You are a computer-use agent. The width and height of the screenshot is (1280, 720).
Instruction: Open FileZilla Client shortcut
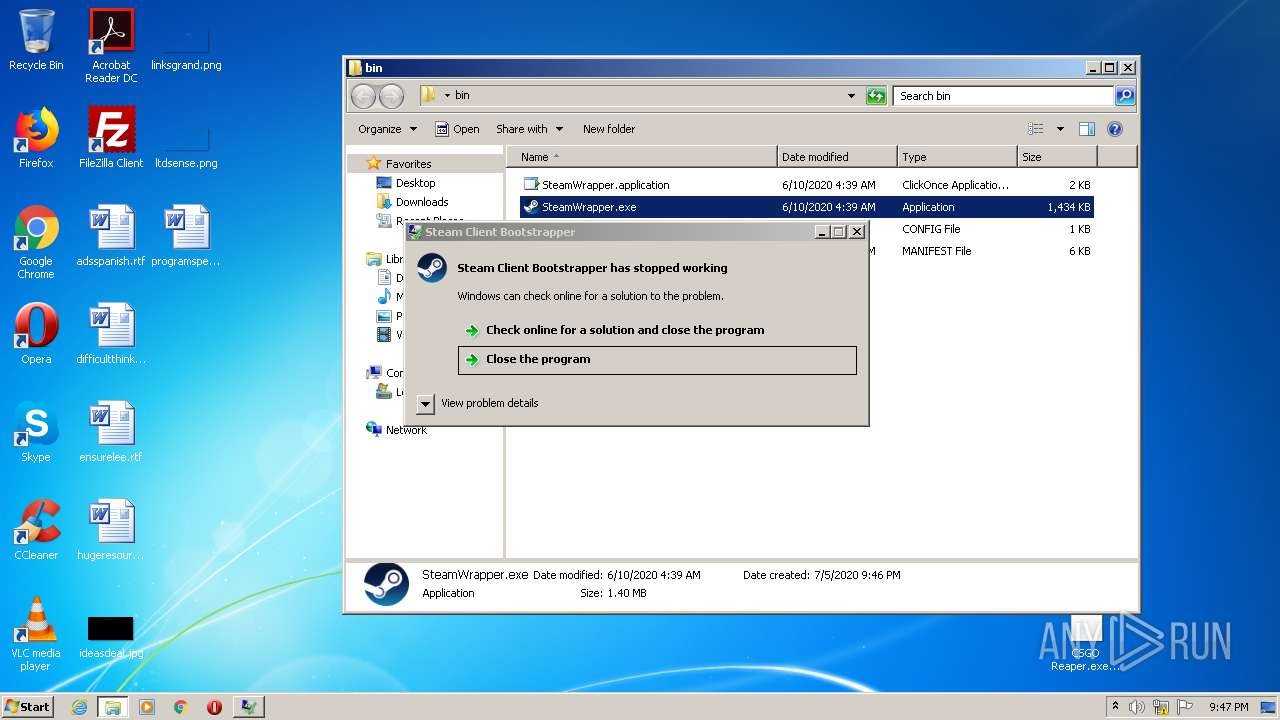click(111, 139)
